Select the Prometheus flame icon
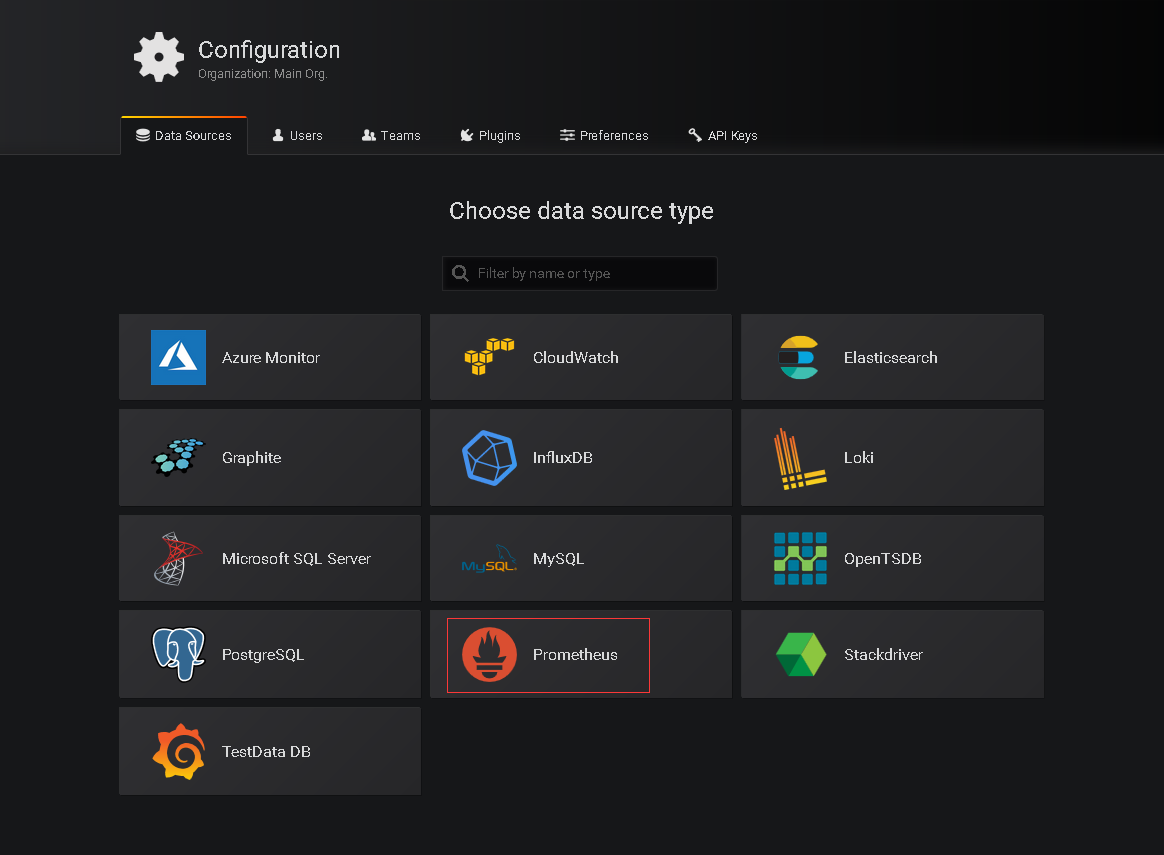The width and height of the screenshot is (1164, 855). coord(489,655)
